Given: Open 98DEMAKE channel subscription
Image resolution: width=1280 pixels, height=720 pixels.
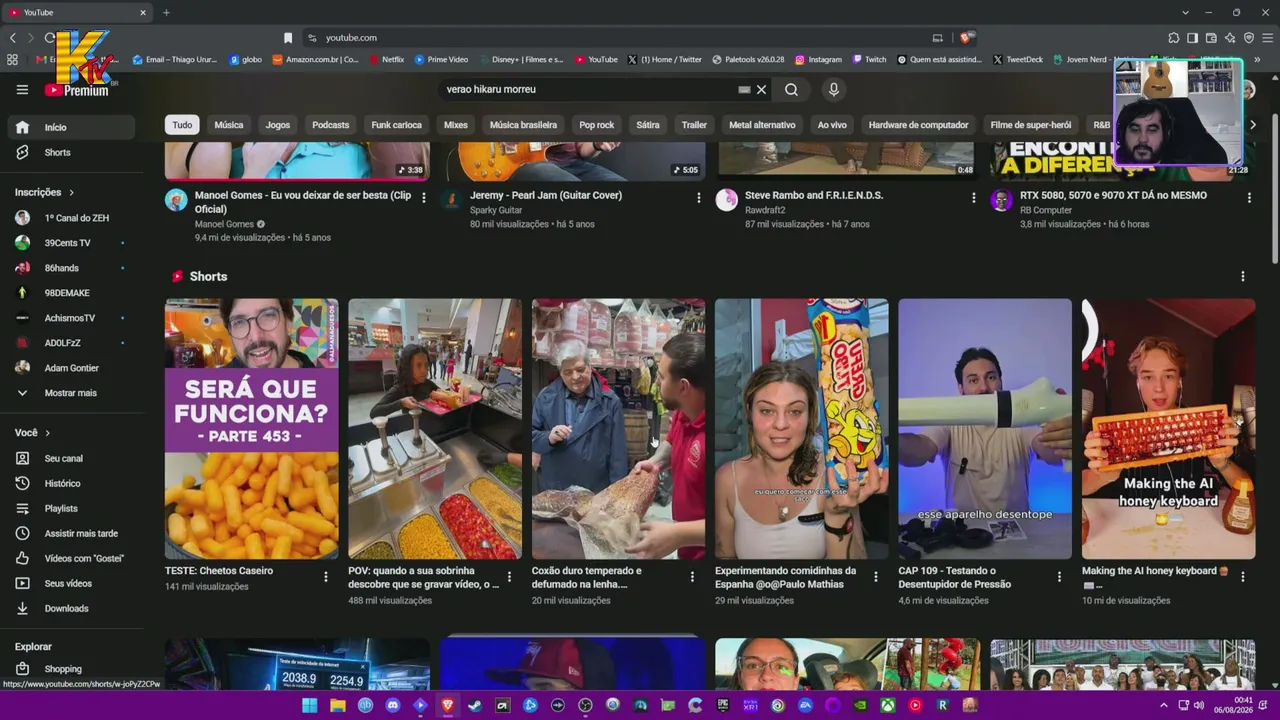Looking at the screenshot, I should click(x=68, y=293).
